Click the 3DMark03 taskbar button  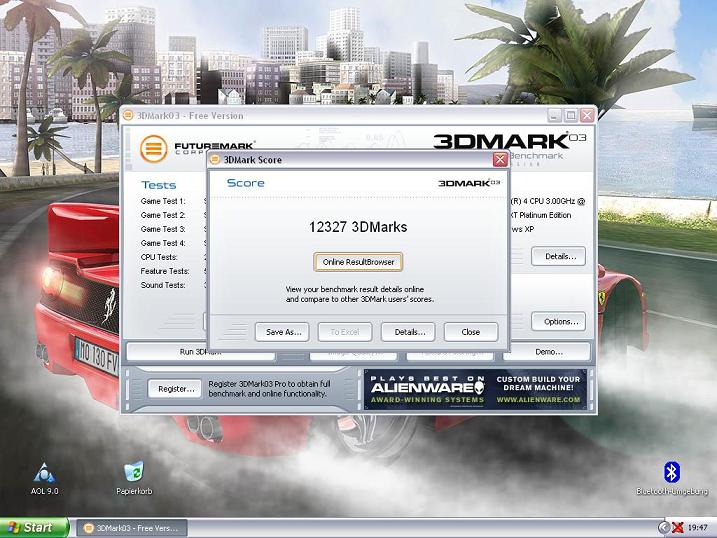132,528
